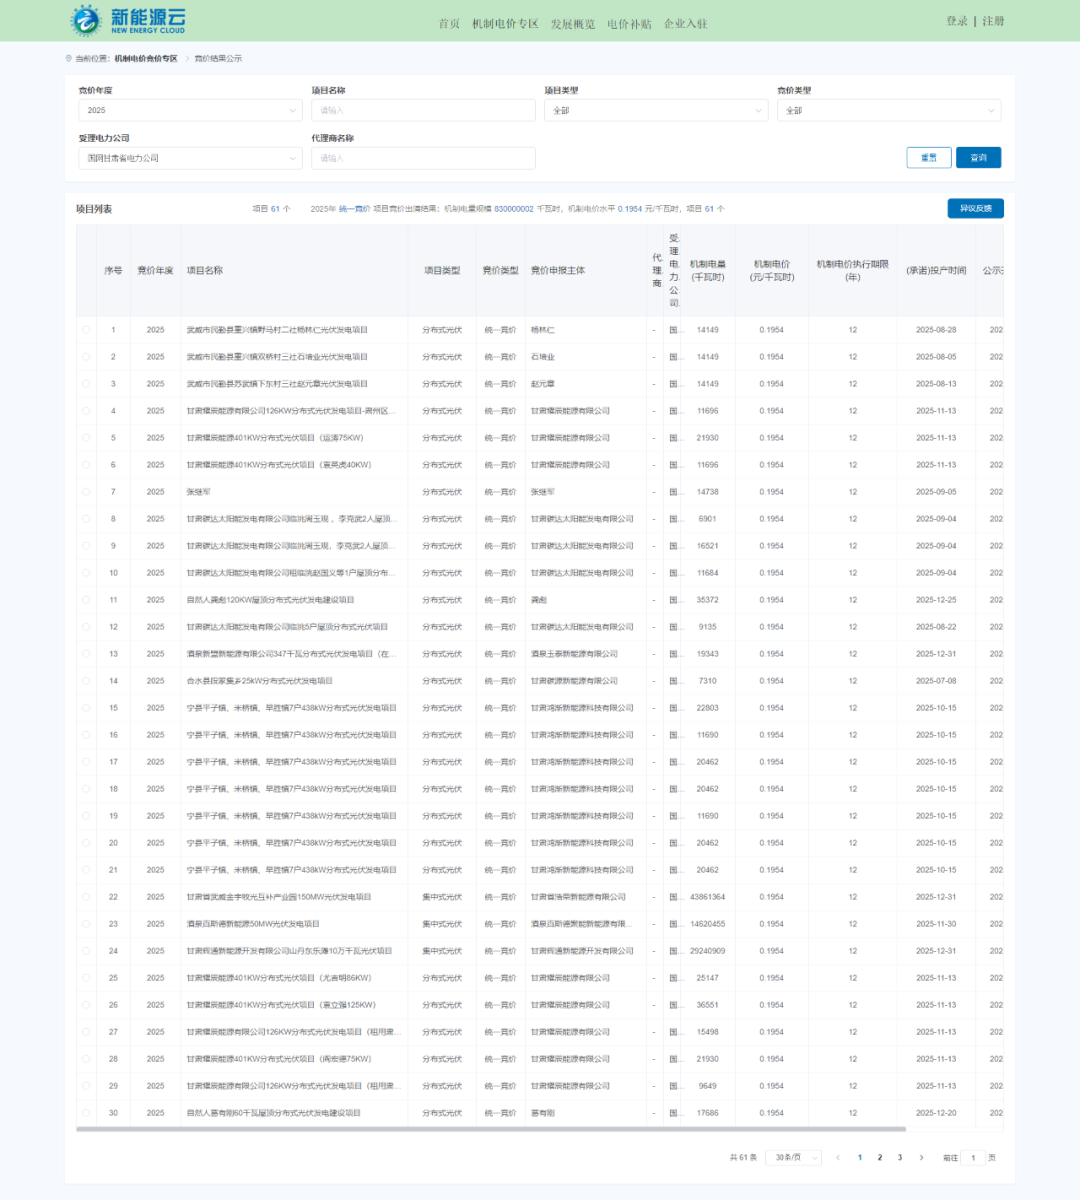Click the blue 查询 search button
This screenshot has width=1080, height=1200.
978,158
